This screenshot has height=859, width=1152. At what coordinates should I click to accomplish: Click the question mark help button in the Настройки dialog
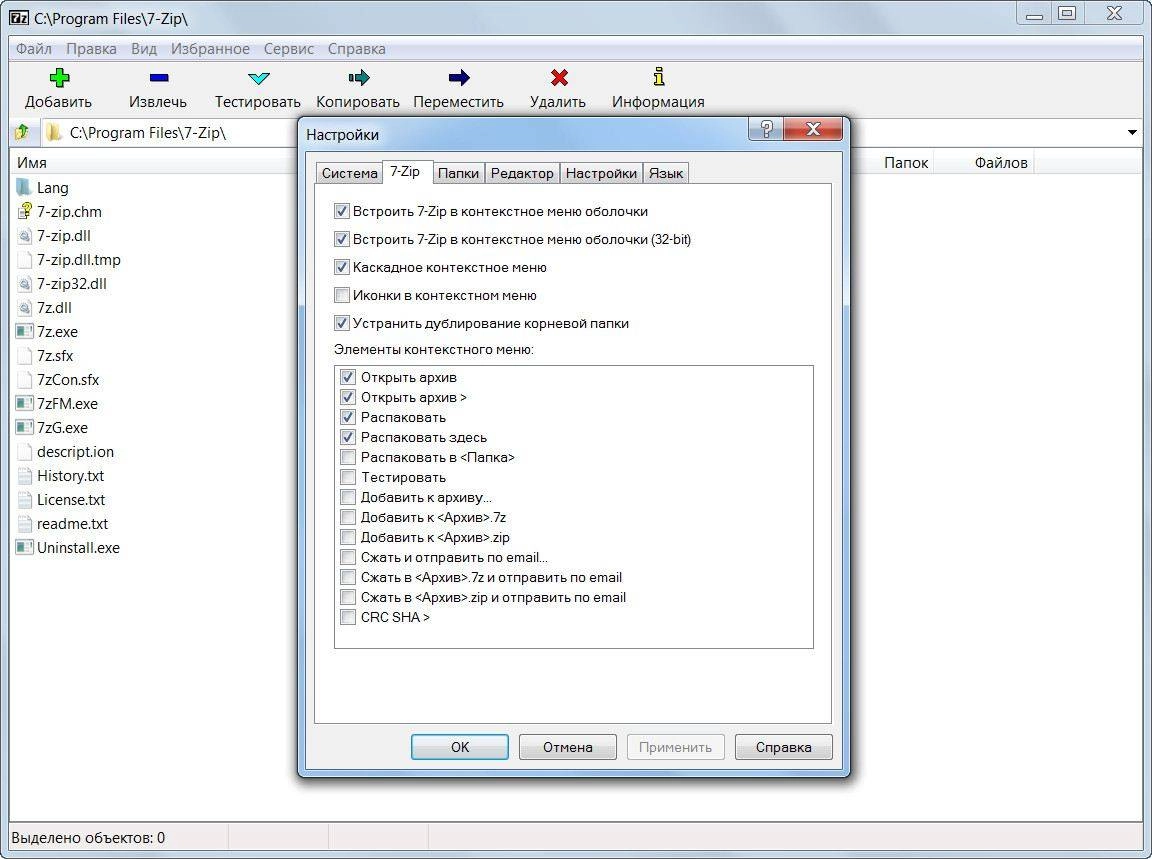[x=766, y=129]
